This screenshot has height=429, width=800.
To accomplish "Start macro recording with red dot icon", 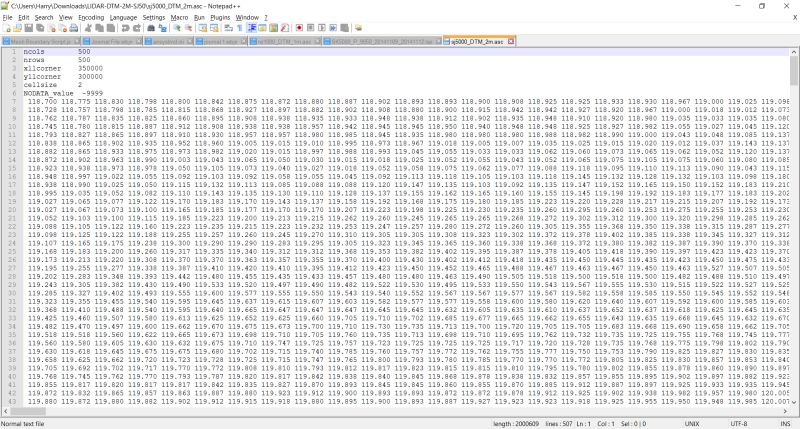I will pyautogui.click(x=299, y=28).
